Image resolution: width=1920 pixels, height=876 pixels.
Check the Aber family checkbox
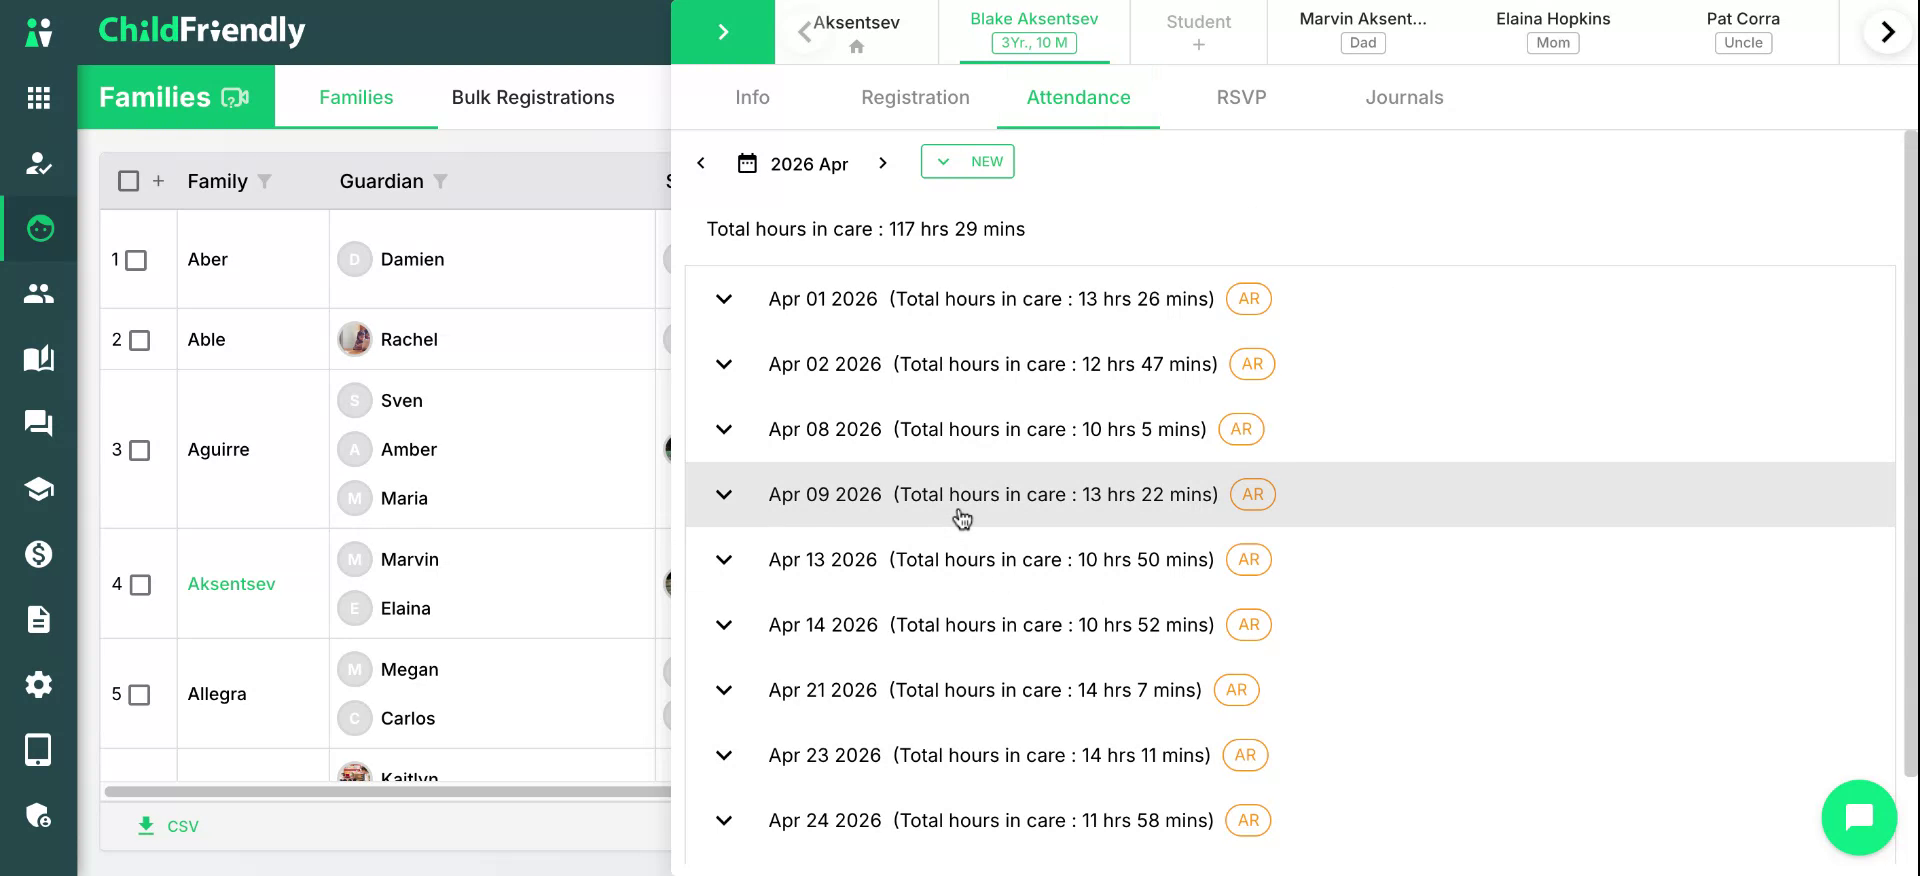pos(137,261)
